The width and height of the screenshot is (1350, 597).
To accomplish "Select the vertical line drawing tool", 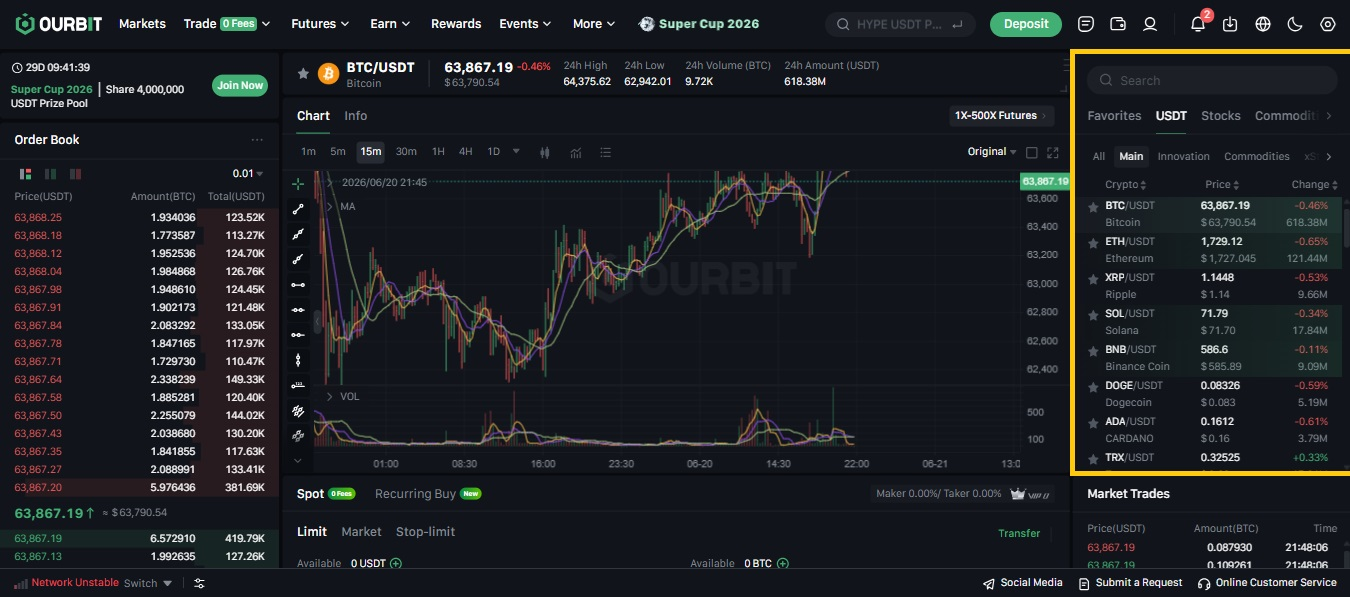I will (x=298, y=360).
